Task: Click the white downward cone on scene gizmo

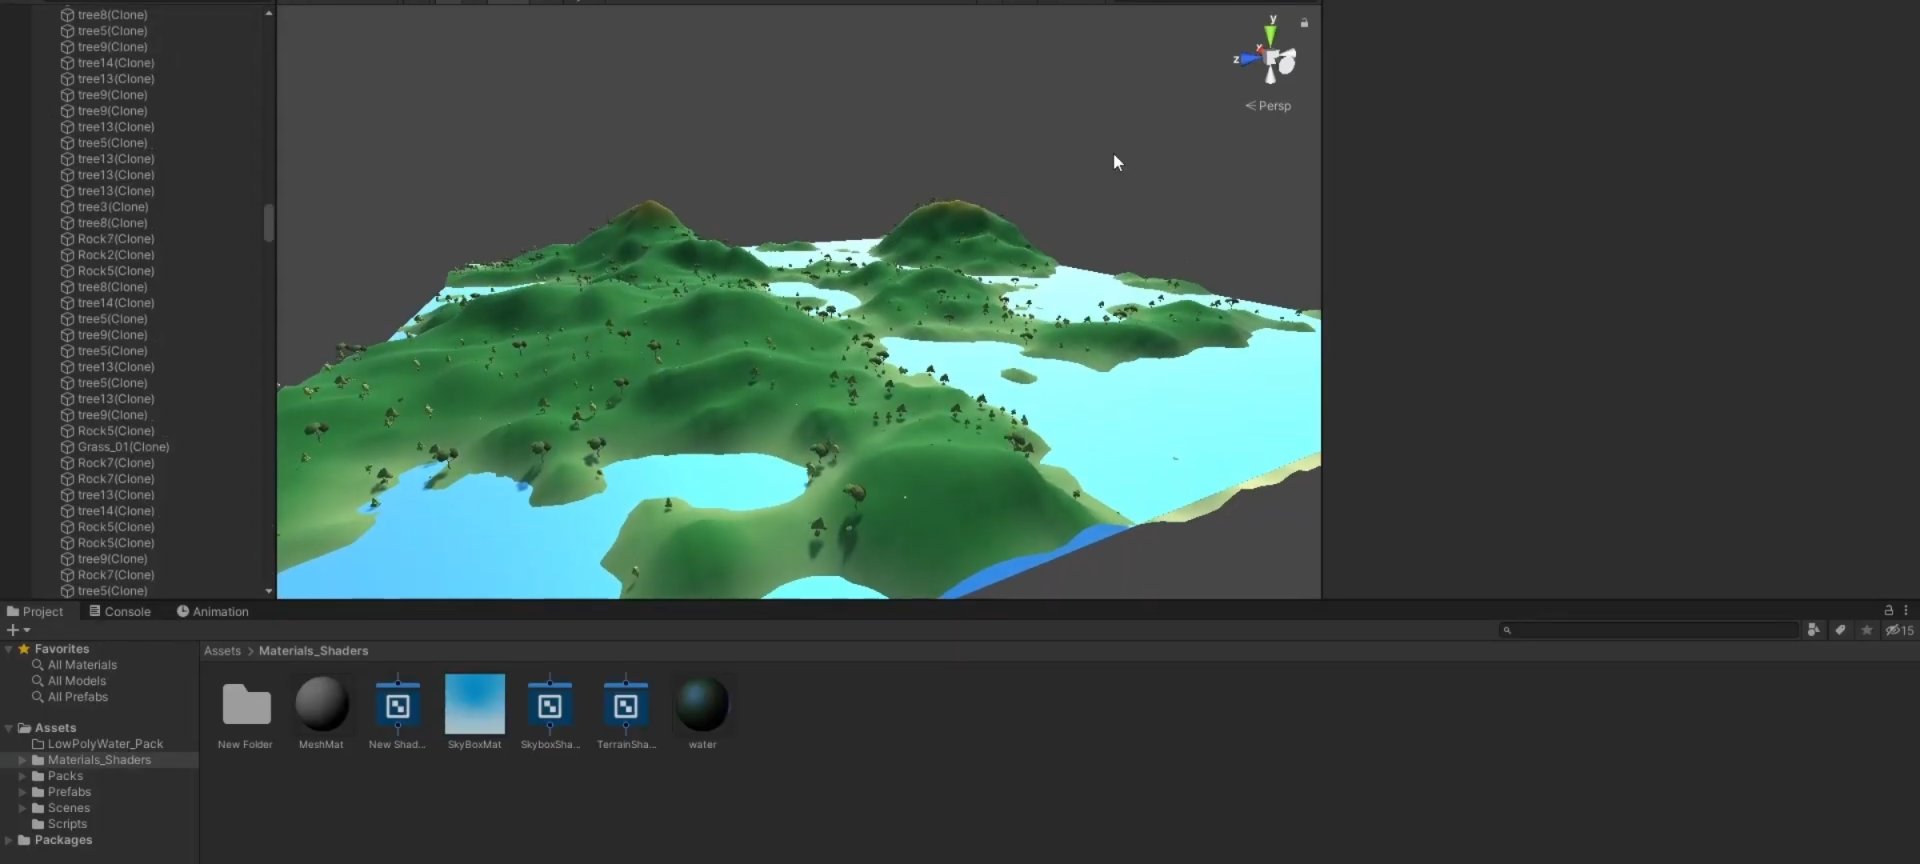Action: (x=1271, y=75)
